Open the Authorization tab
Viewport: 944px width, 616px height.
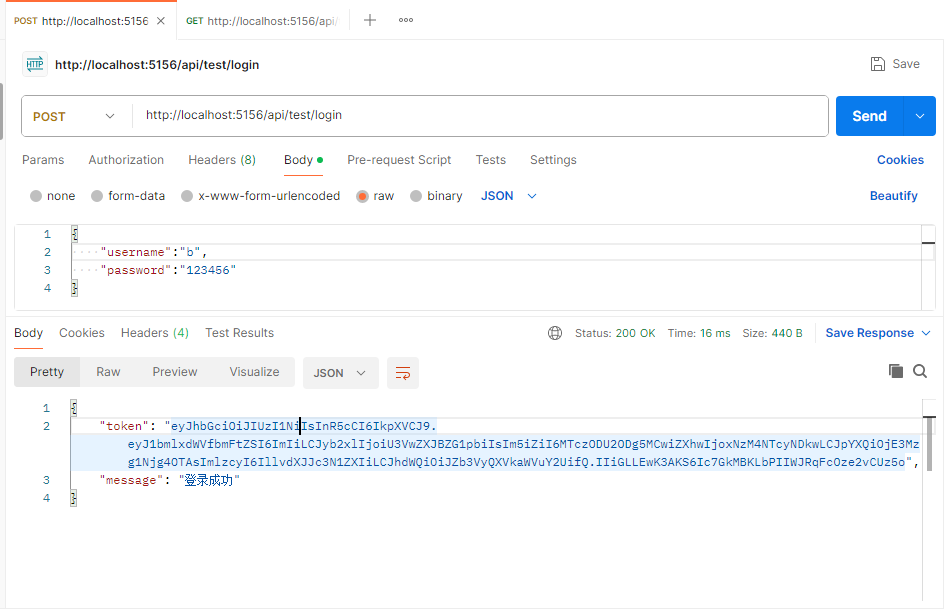pos(126,160)
